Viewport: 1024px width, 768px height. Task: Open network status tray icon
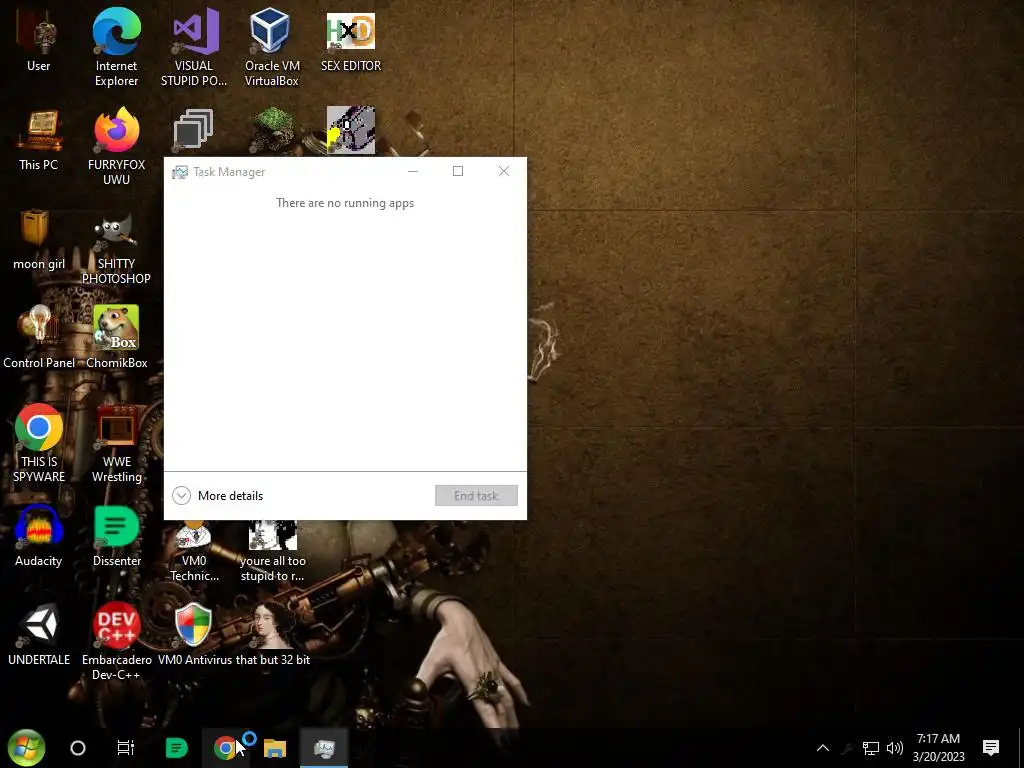[x=871, y=748]
